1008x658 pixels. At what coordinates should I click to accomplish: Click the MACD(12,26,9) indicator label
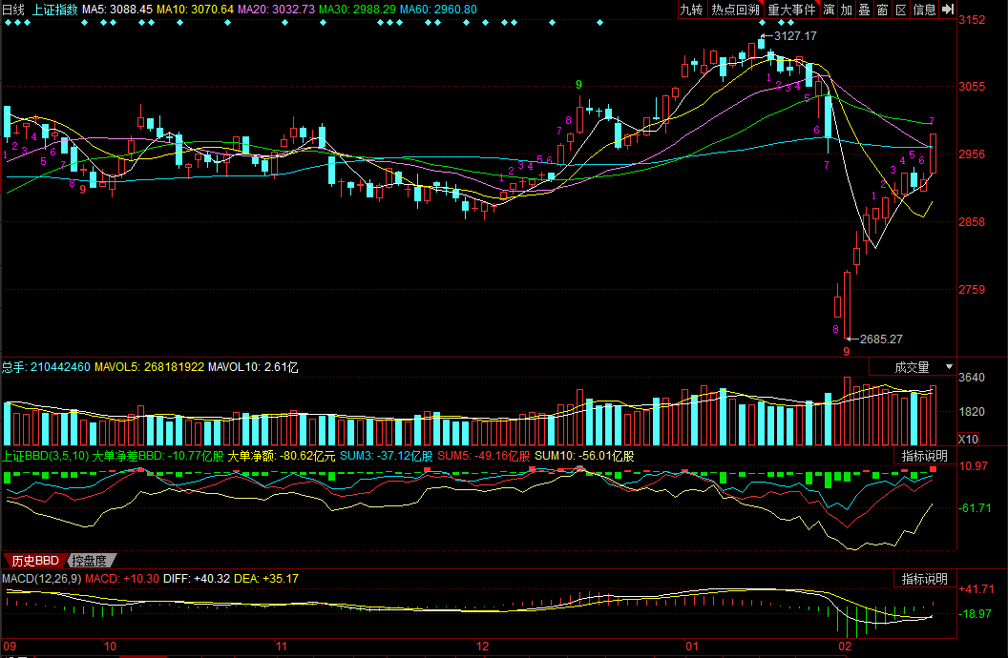(x=41, y=578)
